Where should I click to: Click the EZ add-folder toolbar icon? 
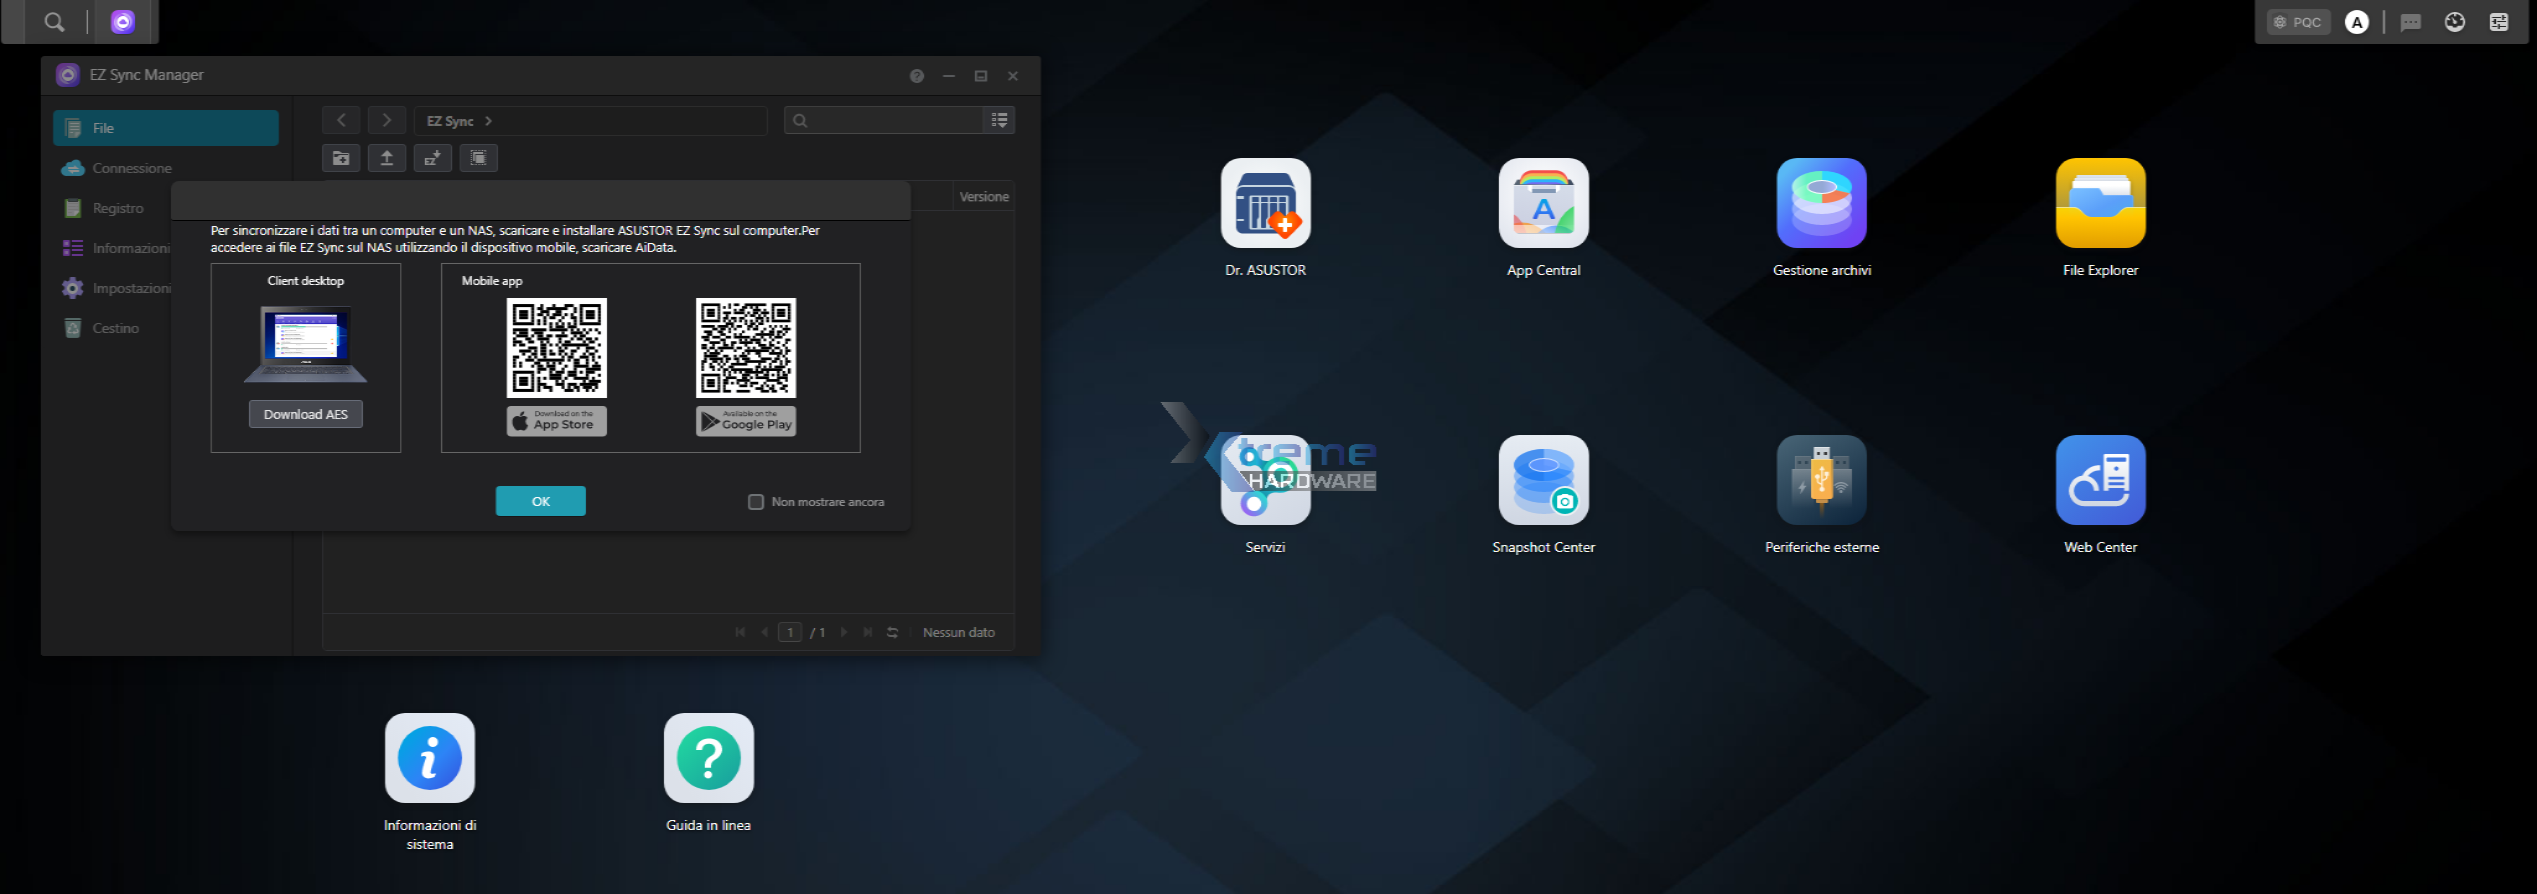point(433,158)
